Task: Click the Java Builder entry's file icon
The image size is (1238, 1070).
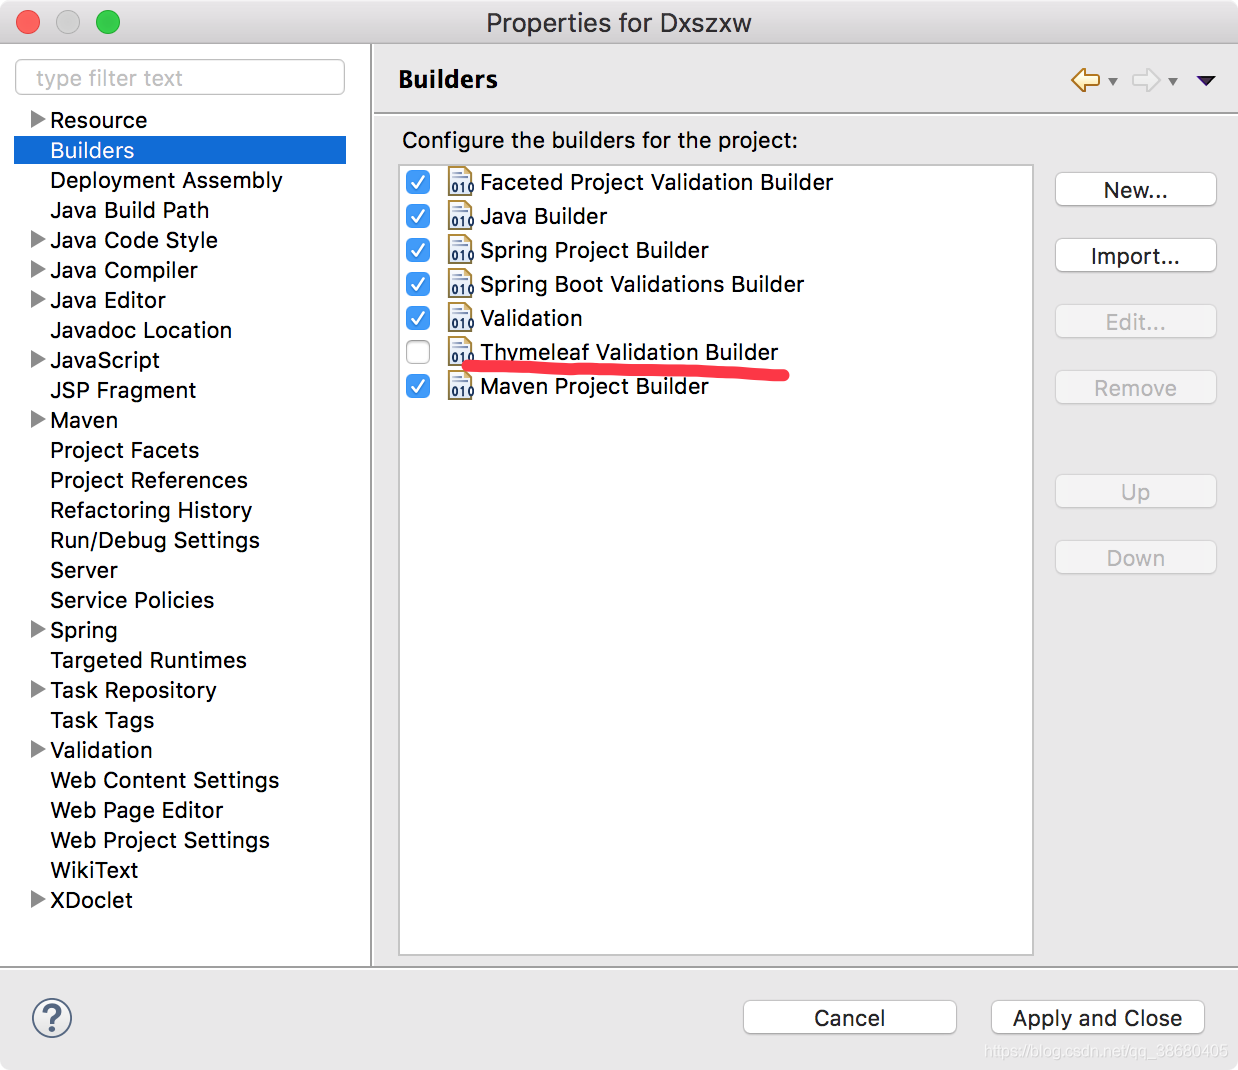Action: click(460, 215)
